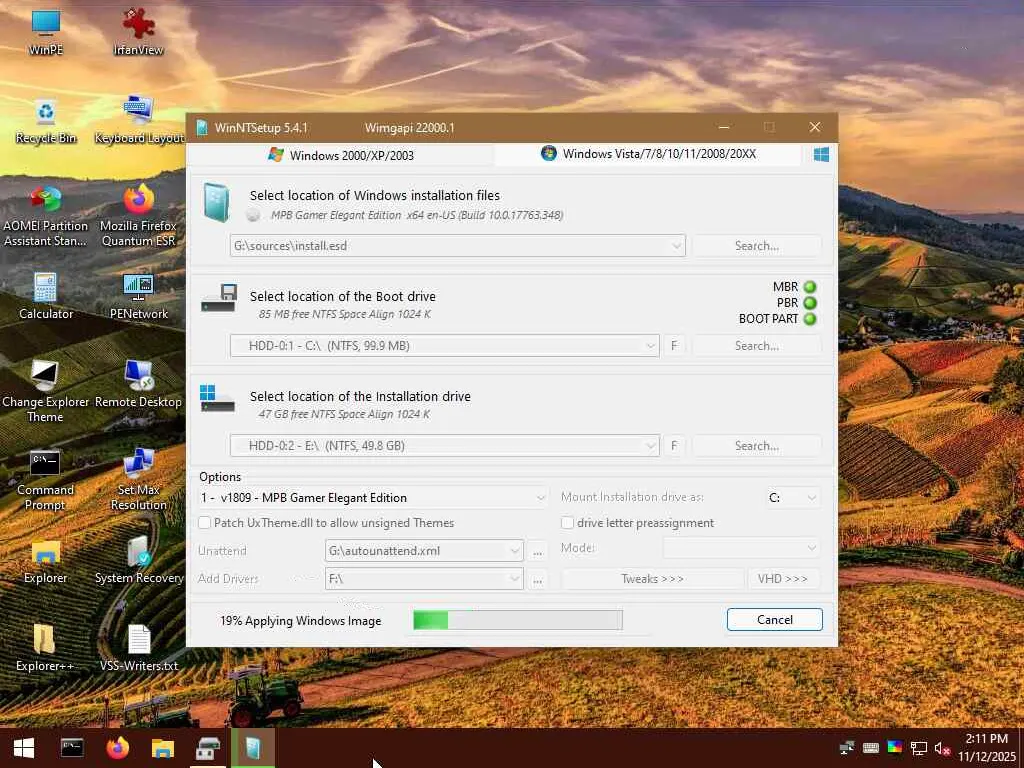Open the Calculator desktop icon

coord(46,296)
